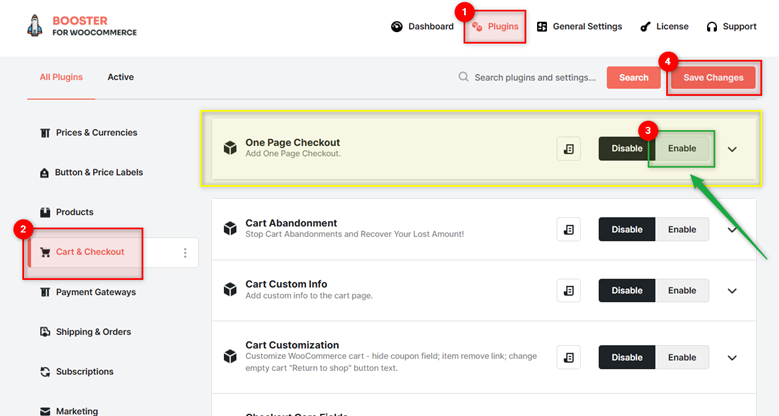This screenshot has height=416, width=779.
Task: Click the Subscriptions refresh icon
Action: click(x=45, y=372)
